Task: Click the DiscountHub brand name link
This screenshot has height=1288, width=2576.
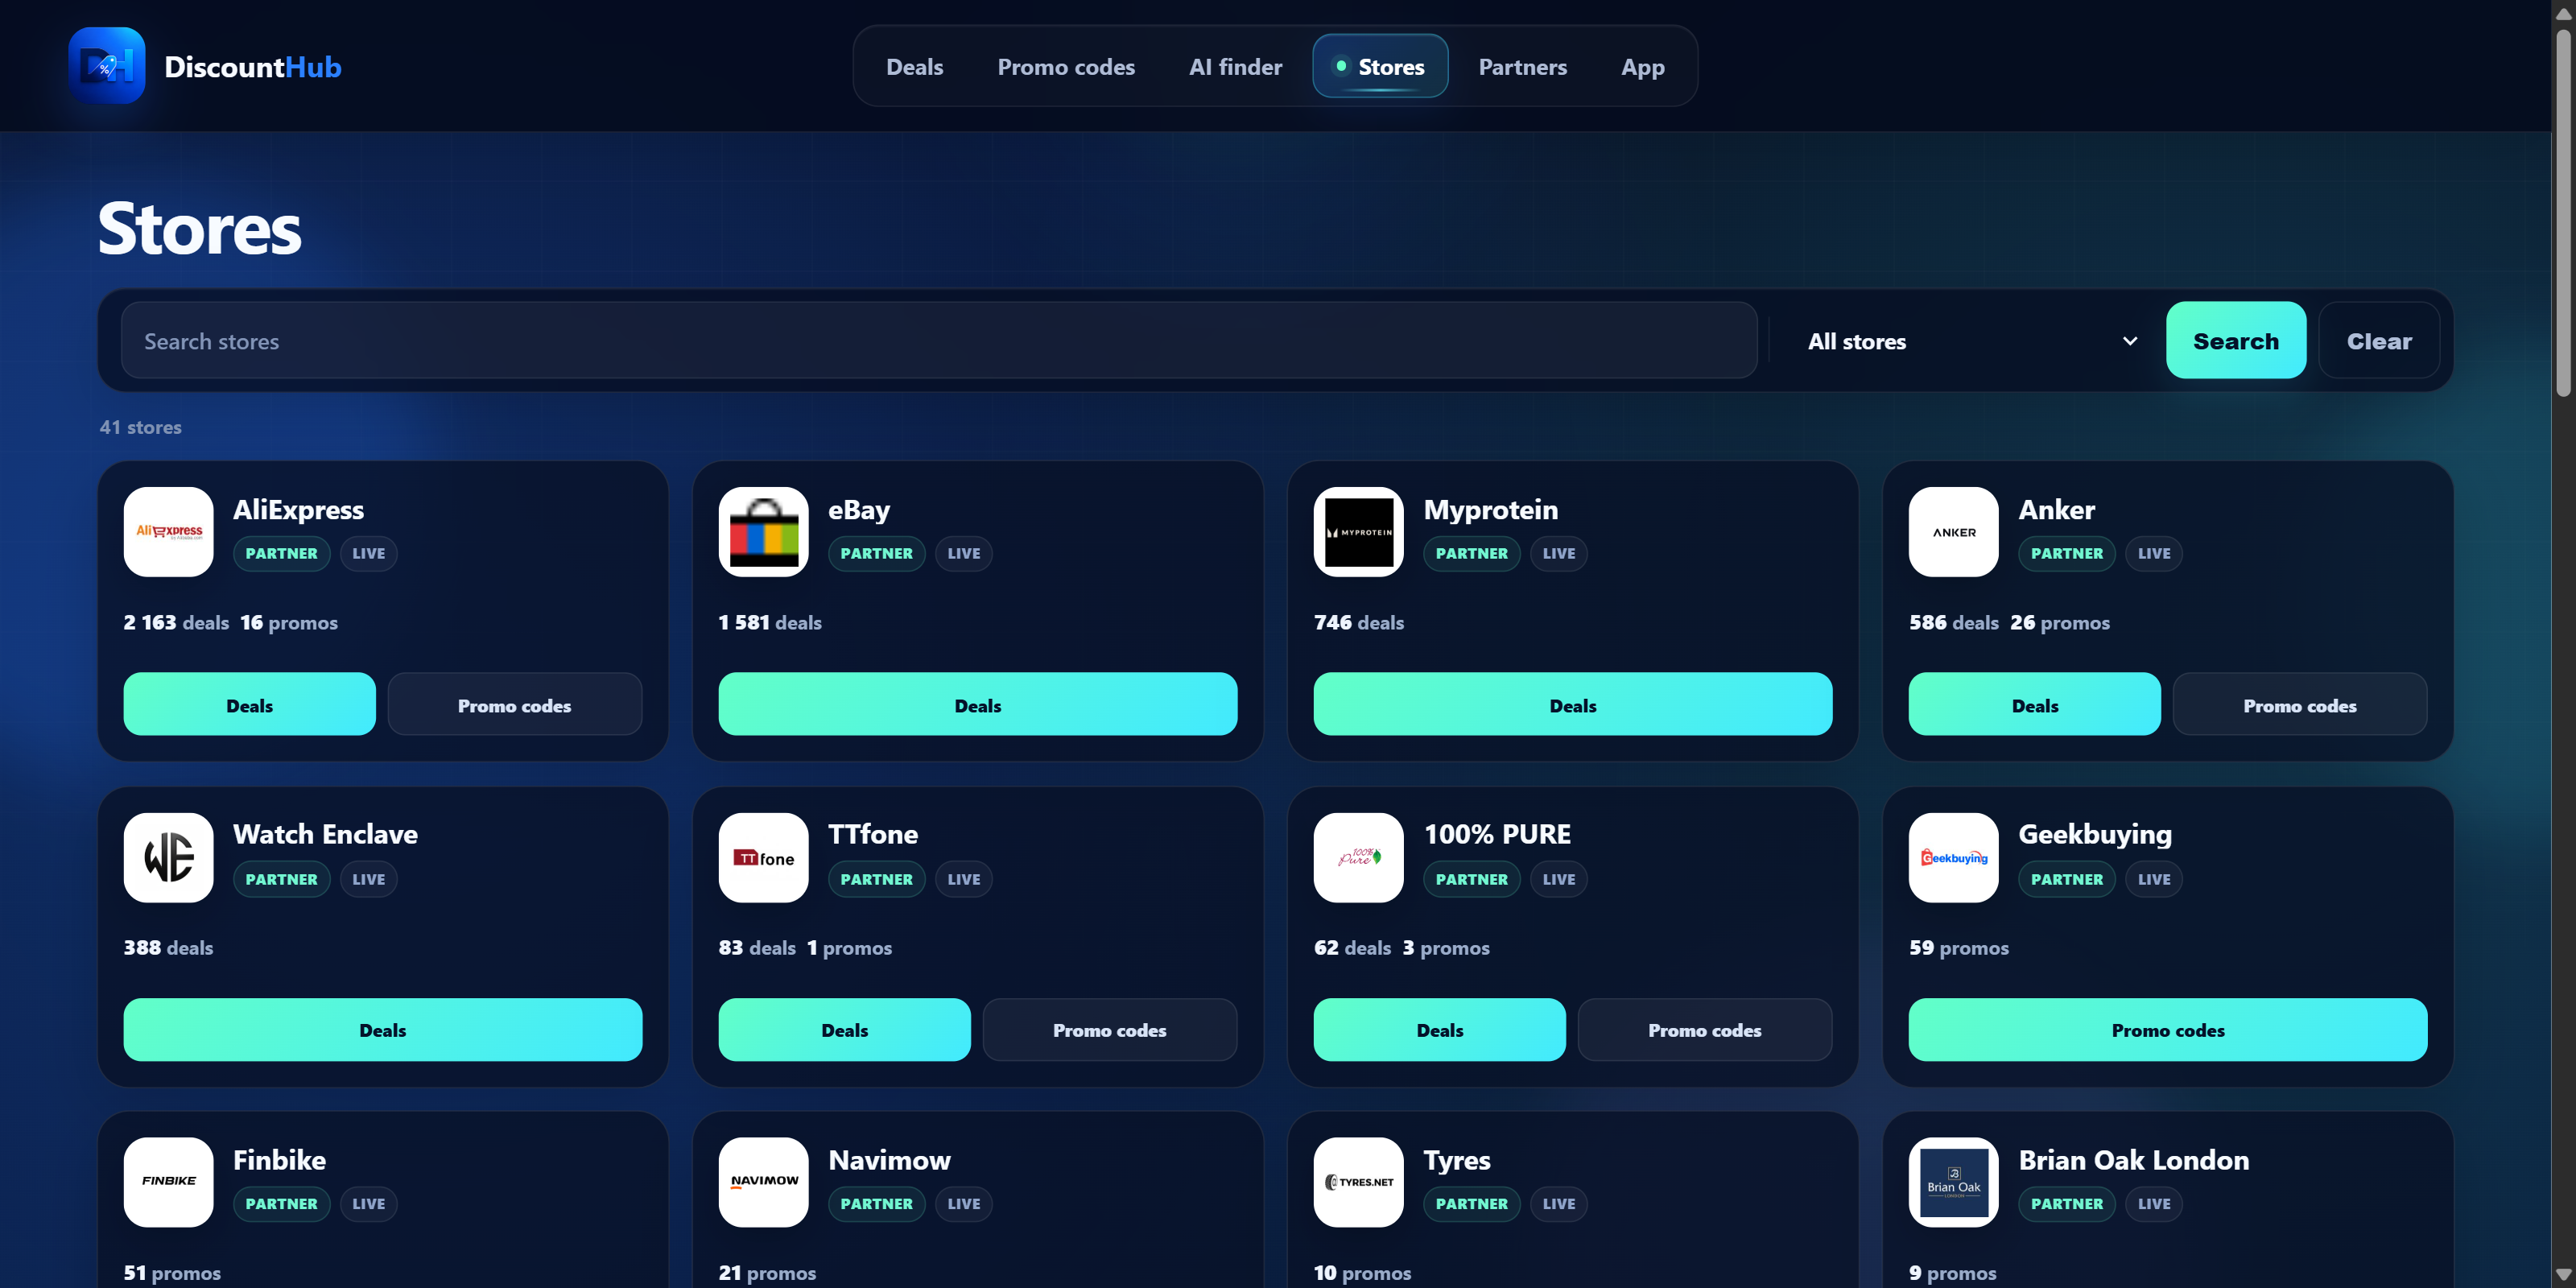Action: (x=252, y=67)
